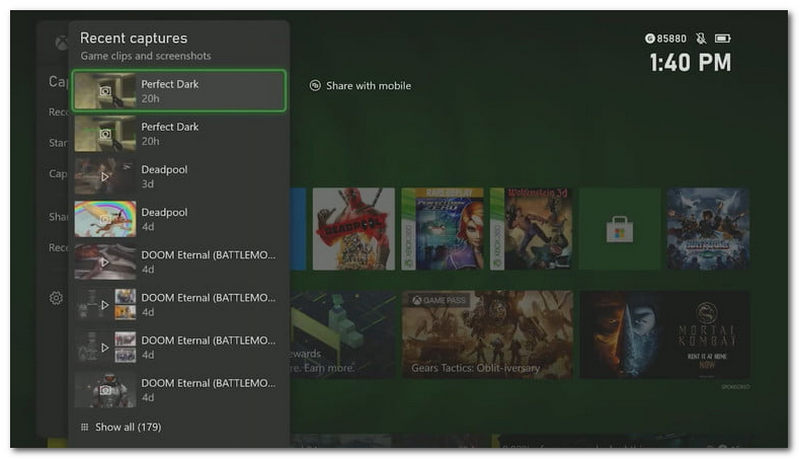Click the 1:40 PM clock

[x=690, y=63]
